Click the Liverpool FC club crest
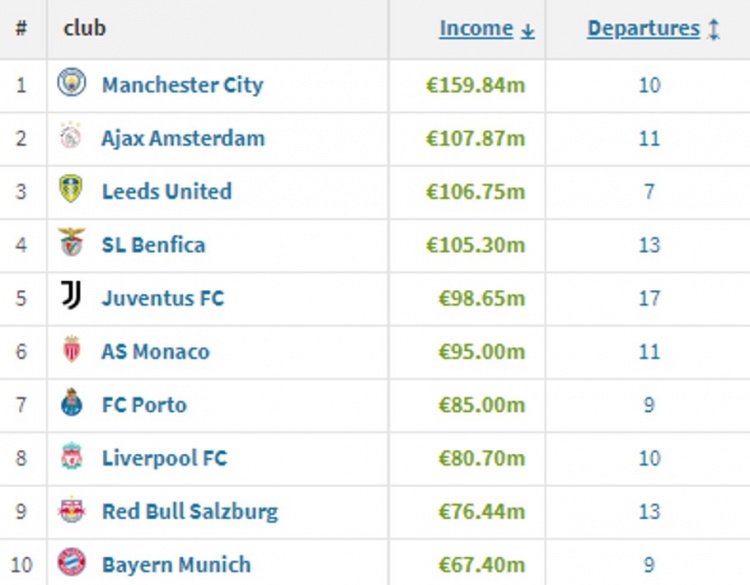The width and height of the screenshot is (750, 585). tap(71, 458)
